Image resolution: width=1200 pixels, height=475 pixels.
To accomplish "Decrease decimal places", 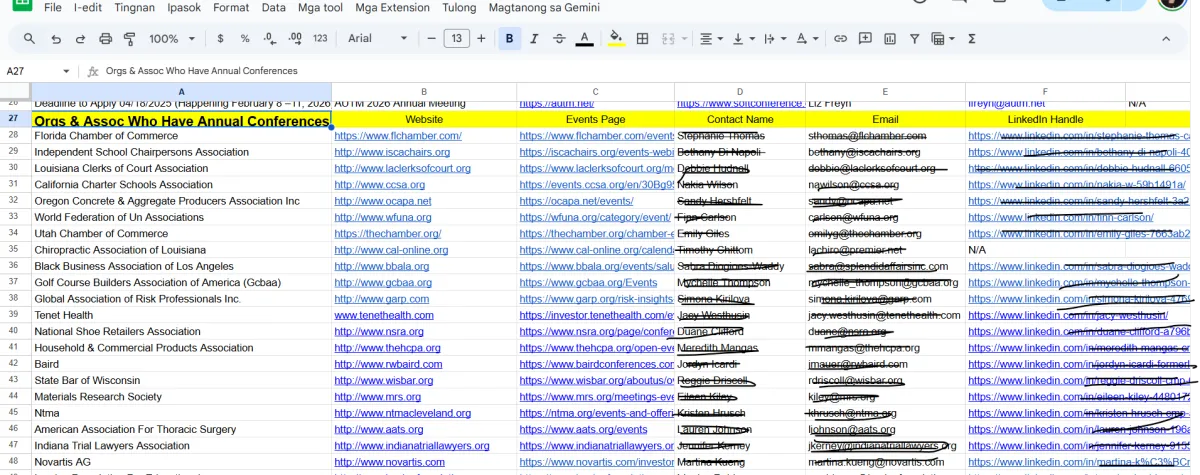I will [x=269, y=39].
